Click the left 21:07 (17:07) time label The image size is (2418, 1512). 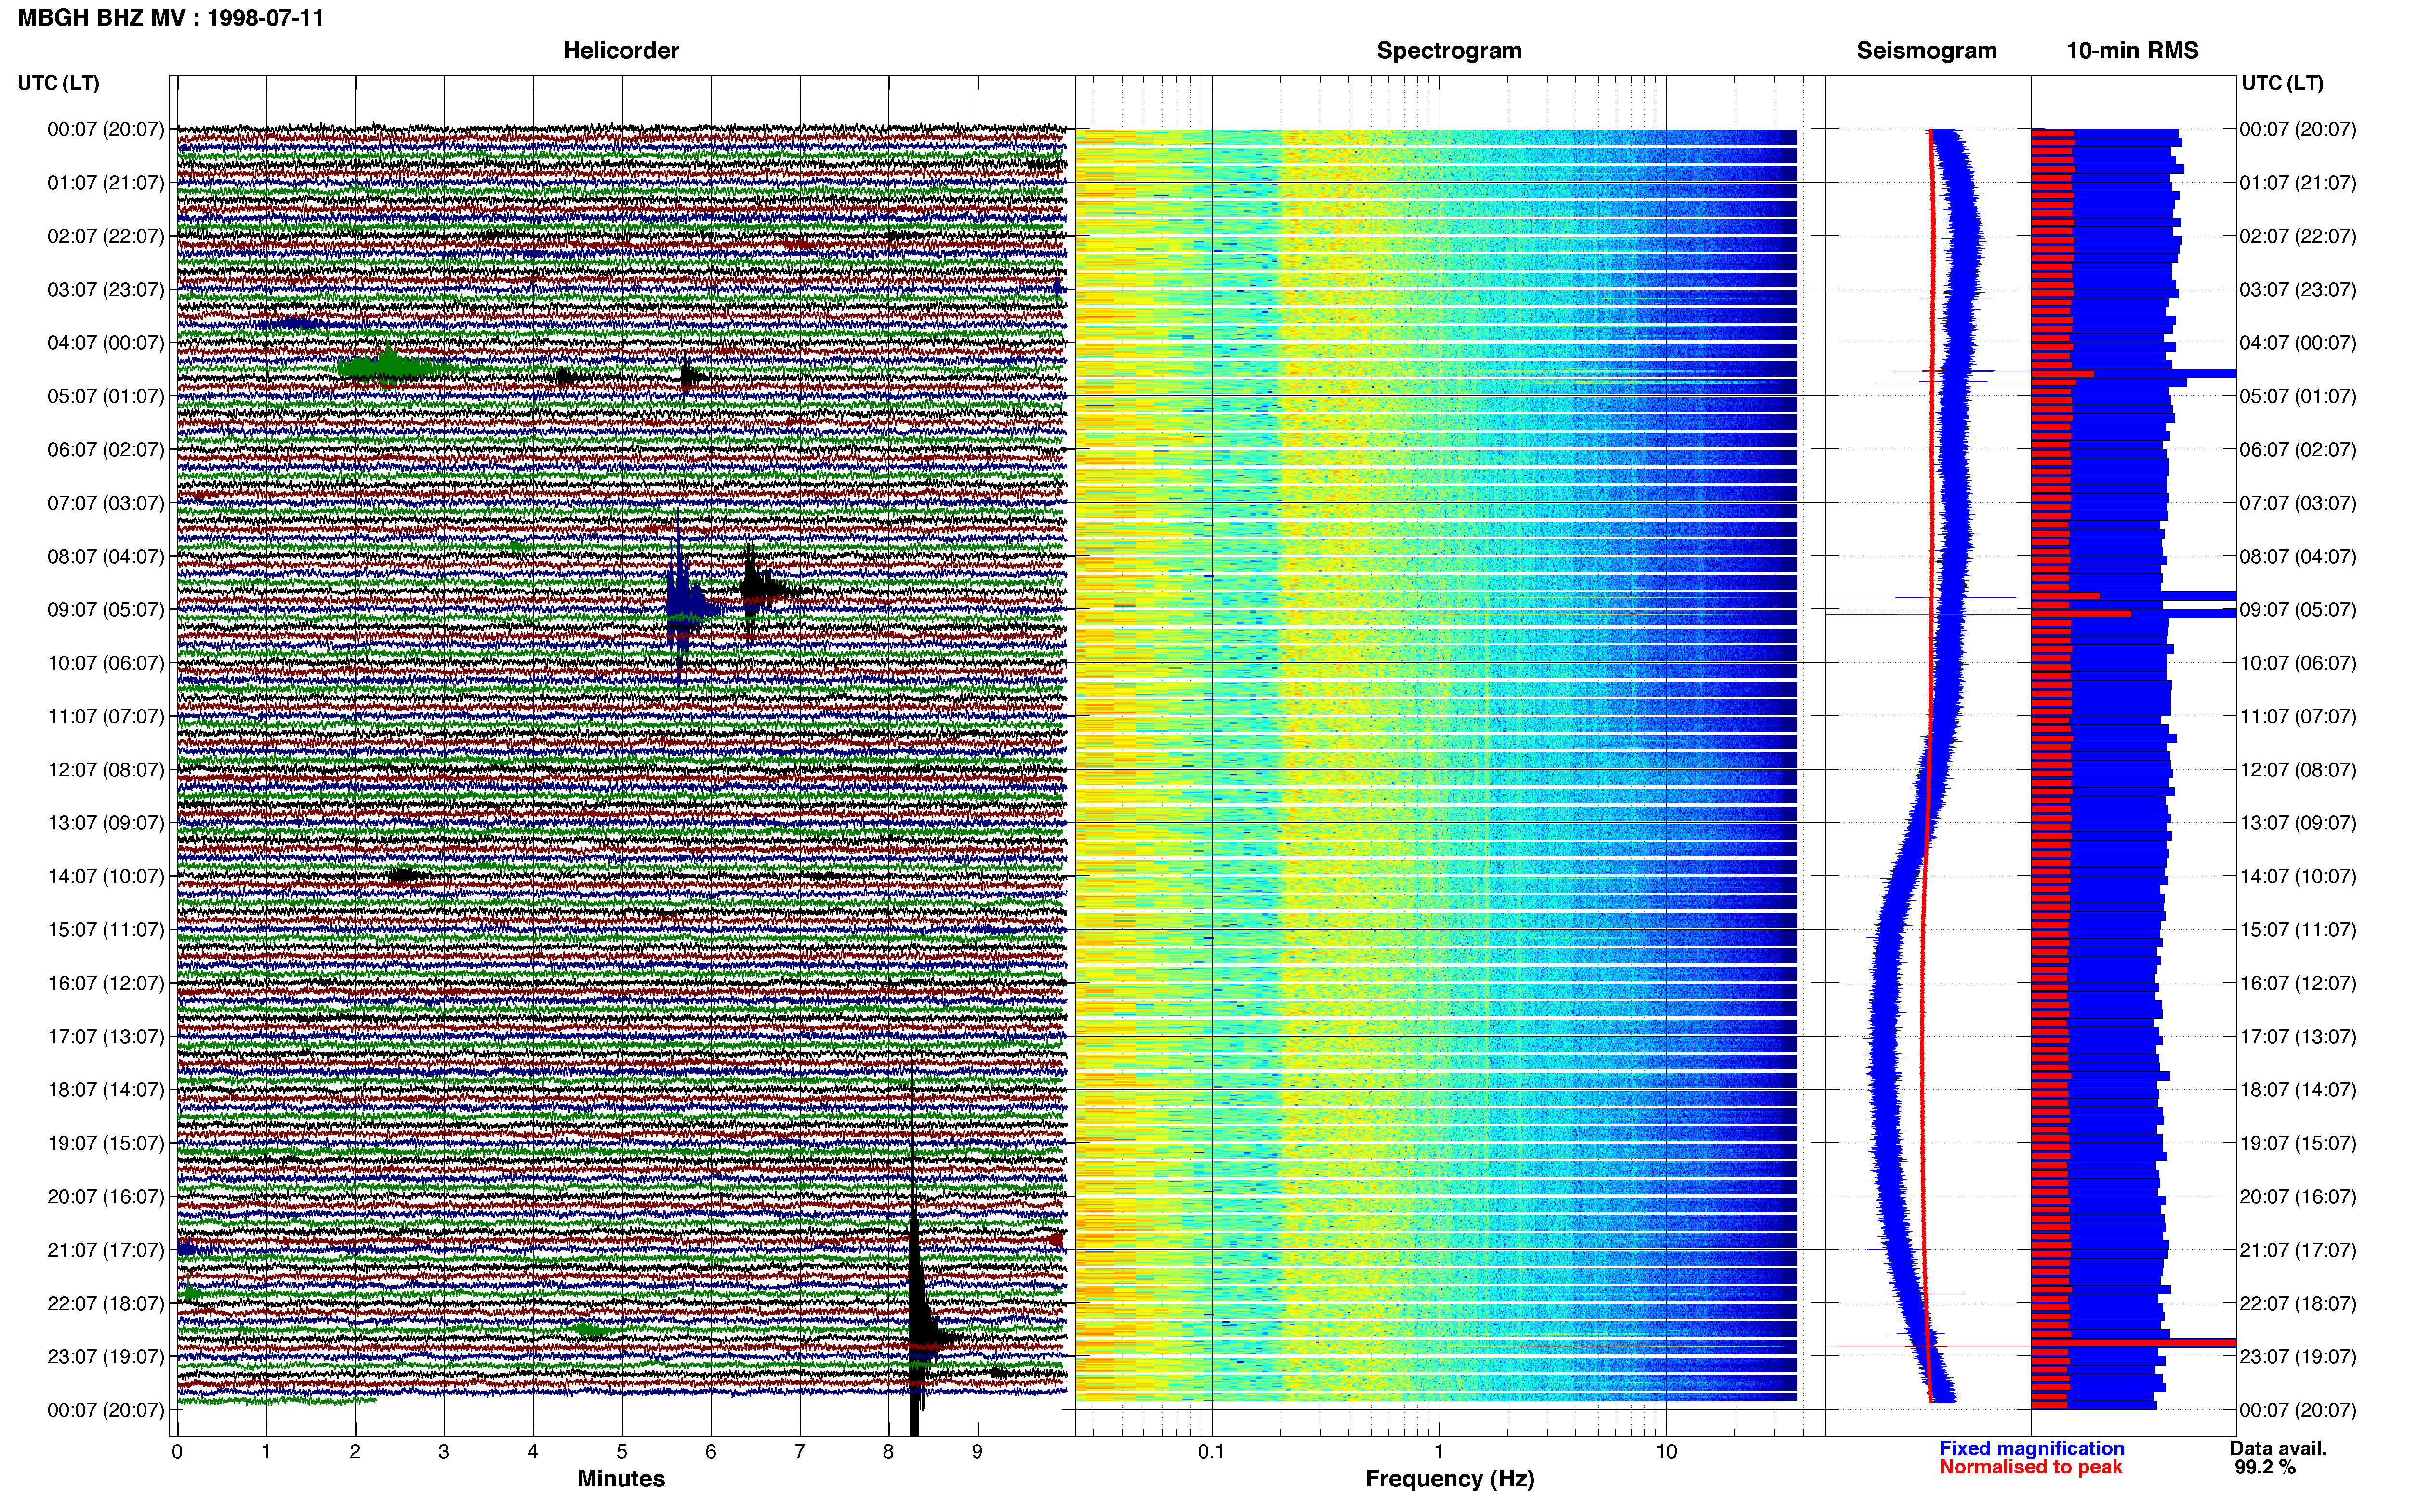coord(106,1250)
